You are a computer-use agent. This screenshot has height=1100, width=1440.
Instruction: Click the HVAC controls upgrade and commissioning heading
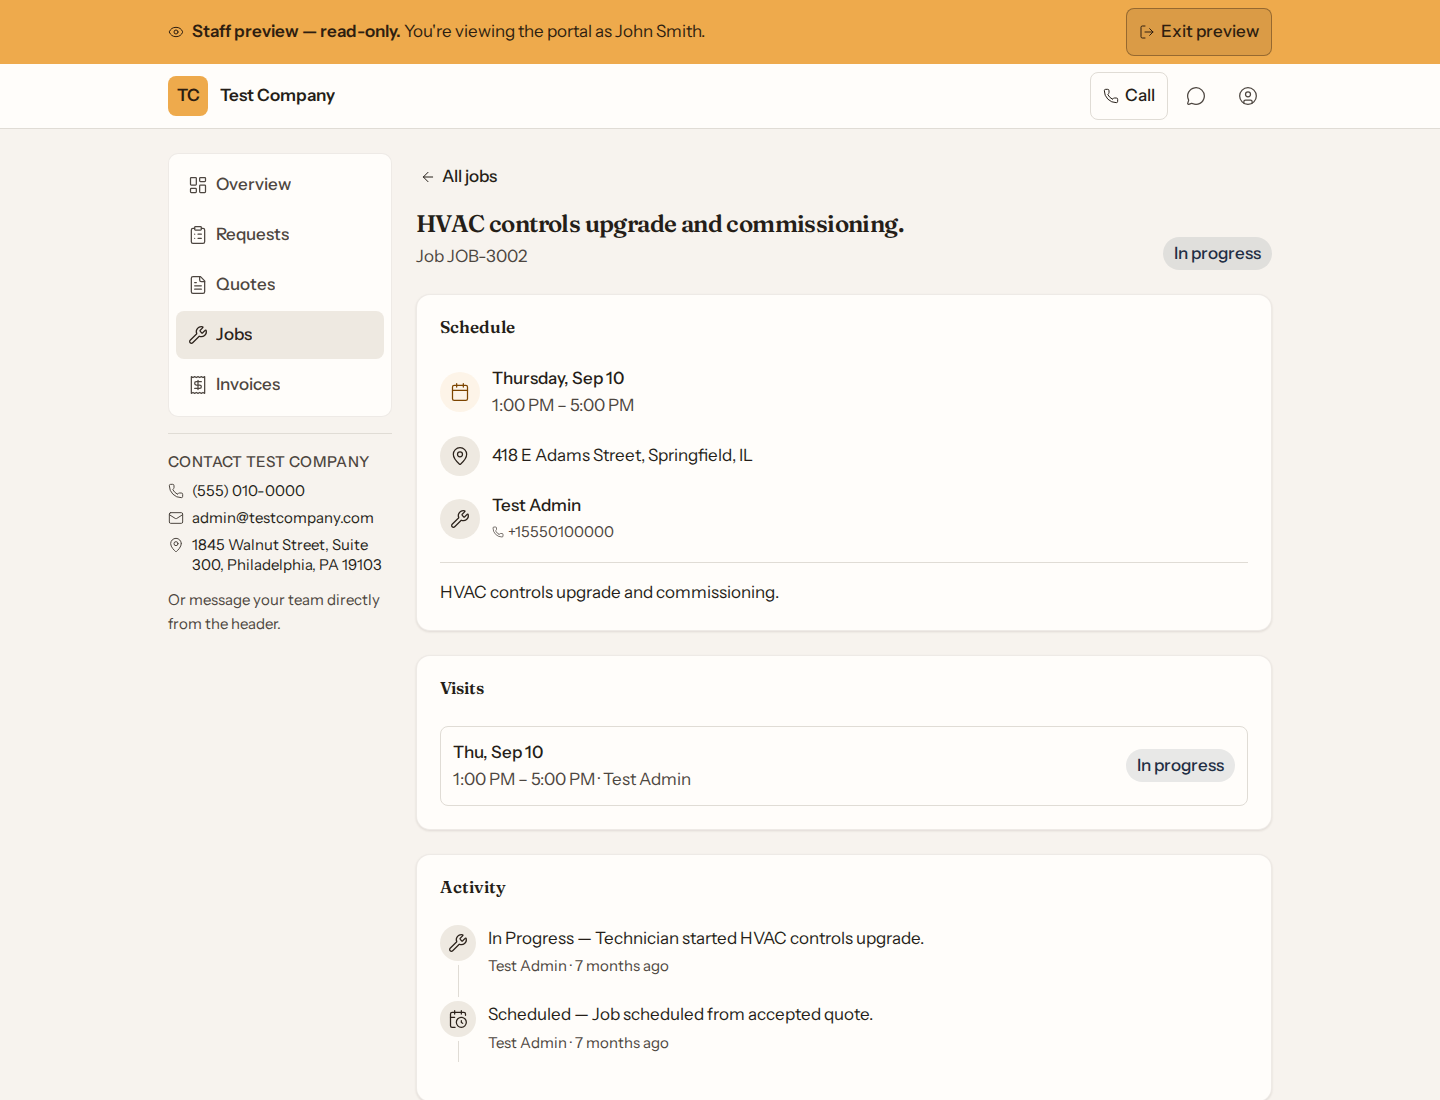pos(660,224)
